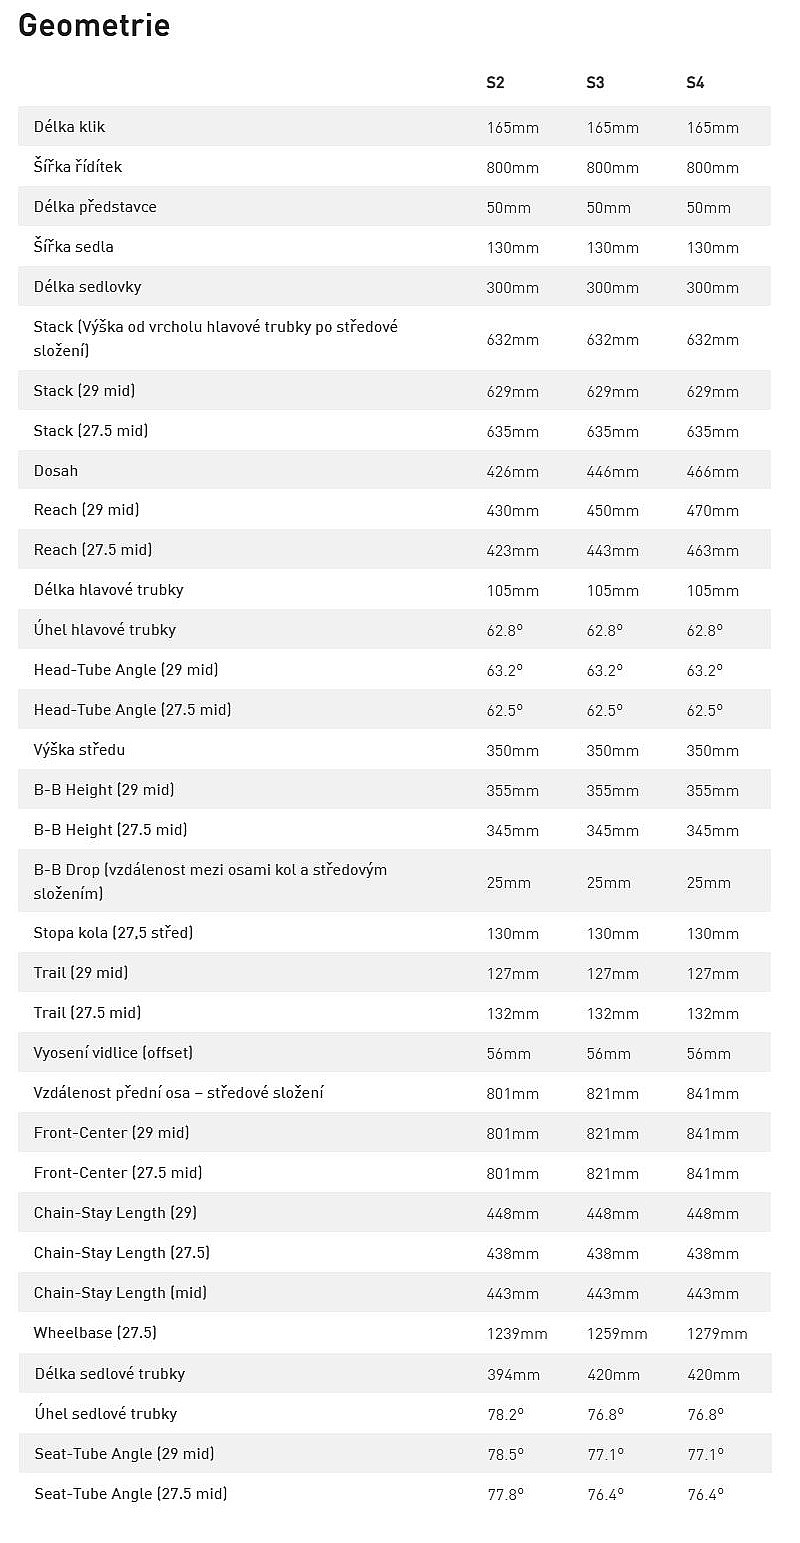The height and width of the screenshot is (1543, 800).
Task: Click the Výška středu row label
Action: click(x=79, y=750)
